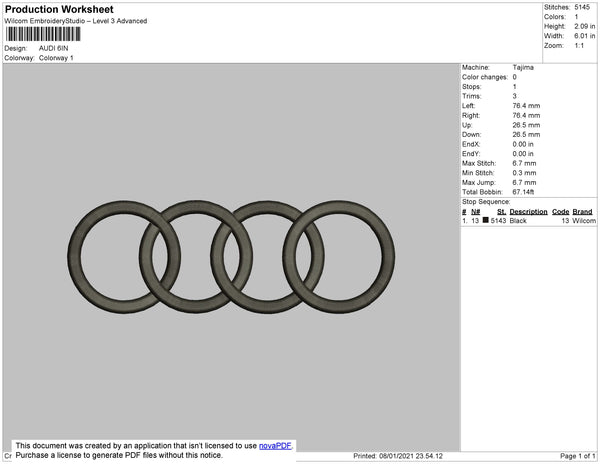Click the Audi four-rings design preview
This screenshot has height=464, width=600.
(x=231, y=257)
